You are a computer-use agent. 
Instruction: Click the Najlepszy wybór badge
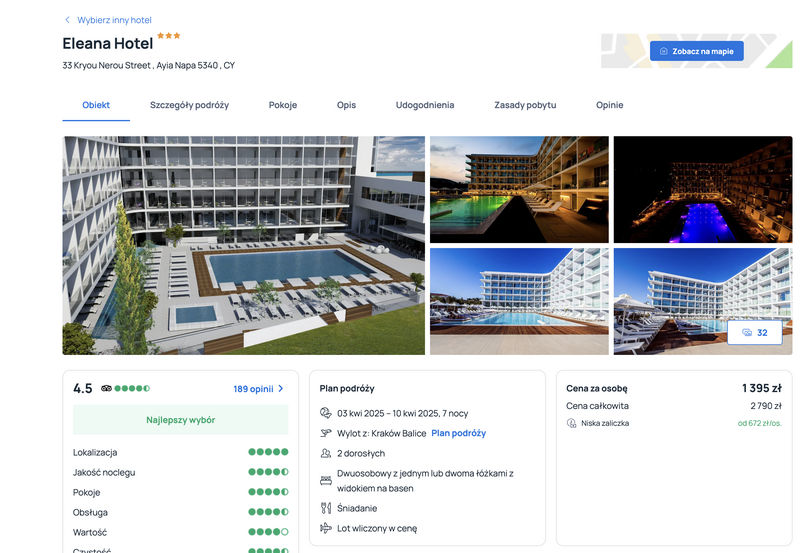click(x=181, y=420)
